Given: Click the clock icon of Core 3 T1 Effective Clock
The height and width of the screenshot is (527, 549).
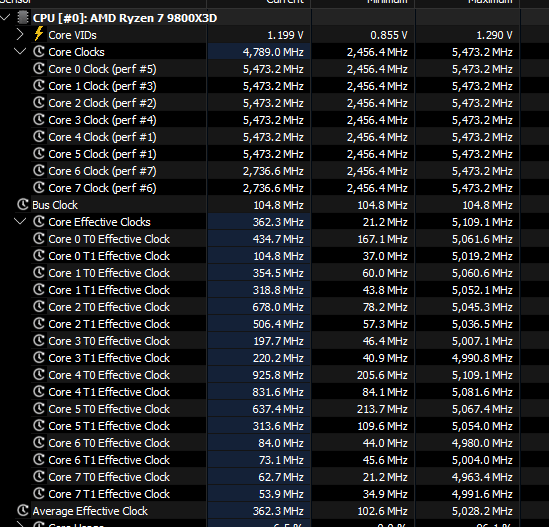Looking at the screenshot, I should 39,358.
